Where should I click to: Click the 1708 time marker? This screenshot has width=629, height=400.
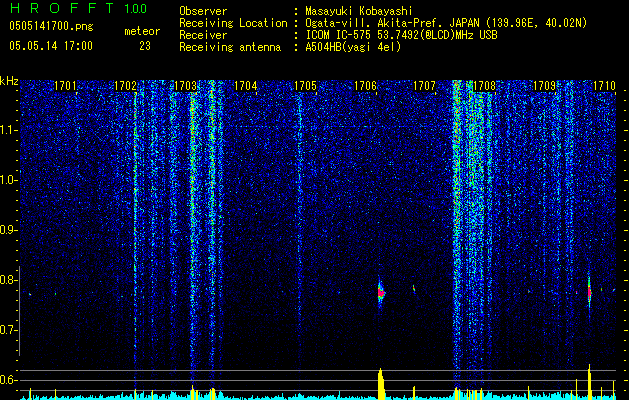tap(485, 86)
